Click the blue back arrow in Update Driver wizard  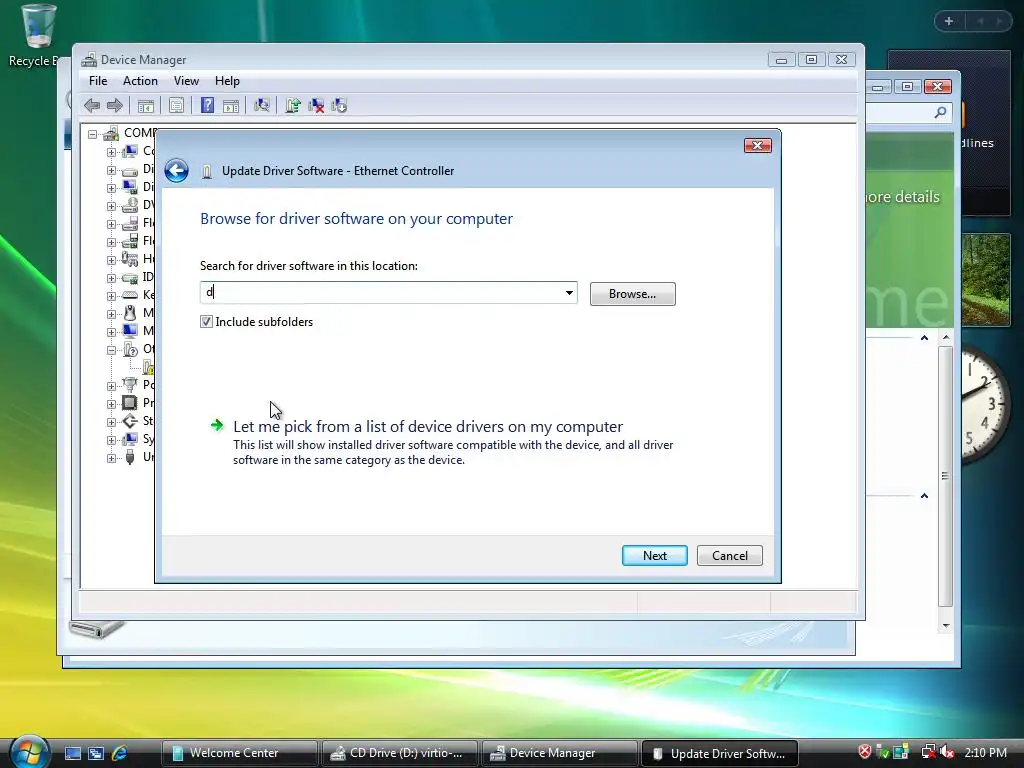(x=176, y=171)
